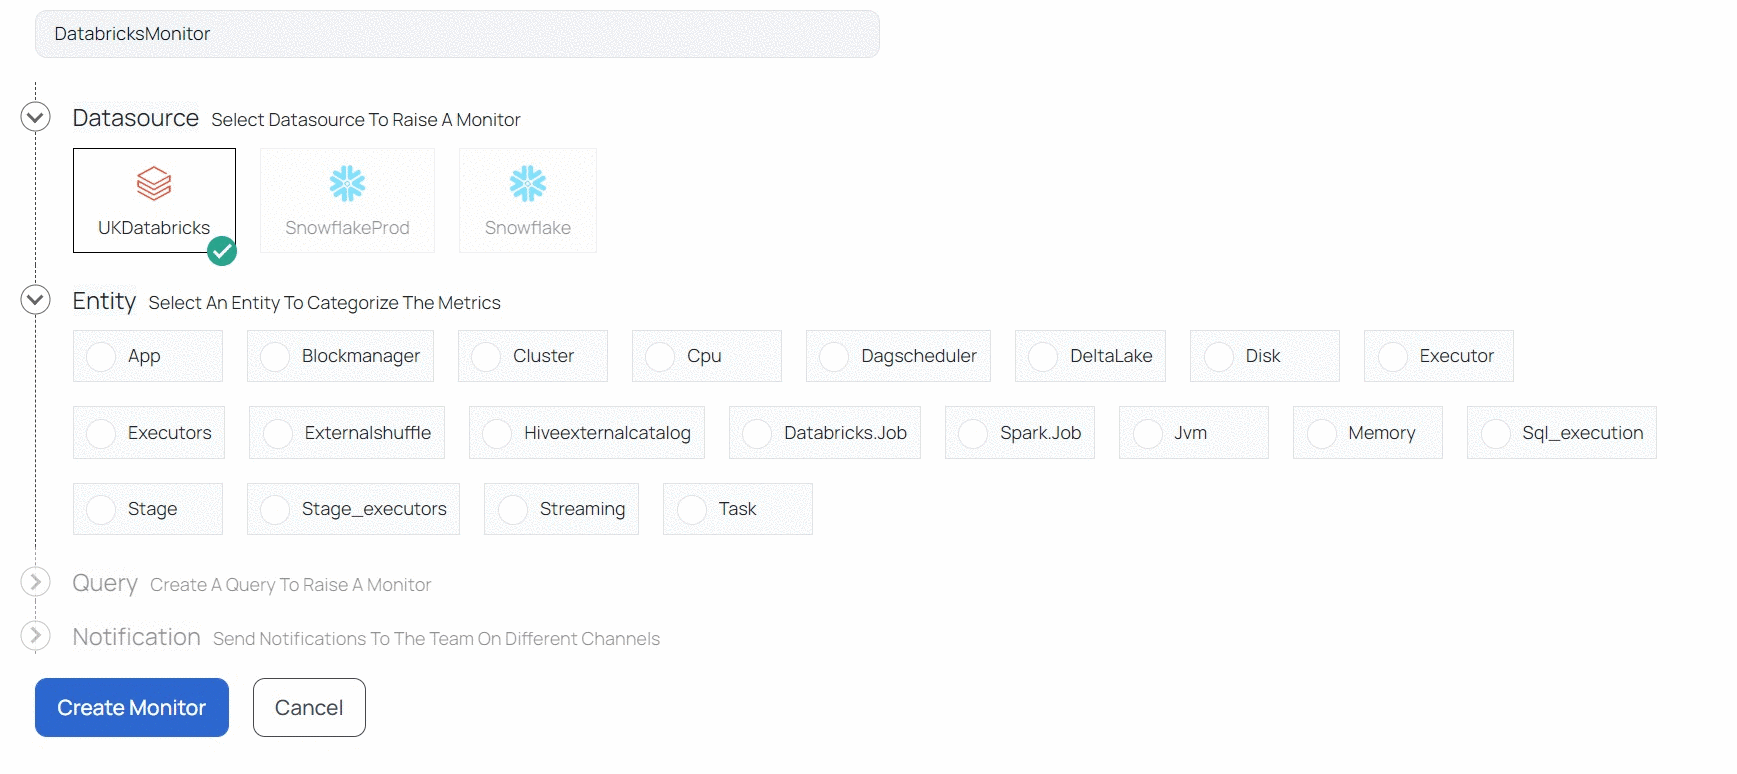Choose the Disk entity radio button
The image size is (1737, 774).
(1219, 356)
